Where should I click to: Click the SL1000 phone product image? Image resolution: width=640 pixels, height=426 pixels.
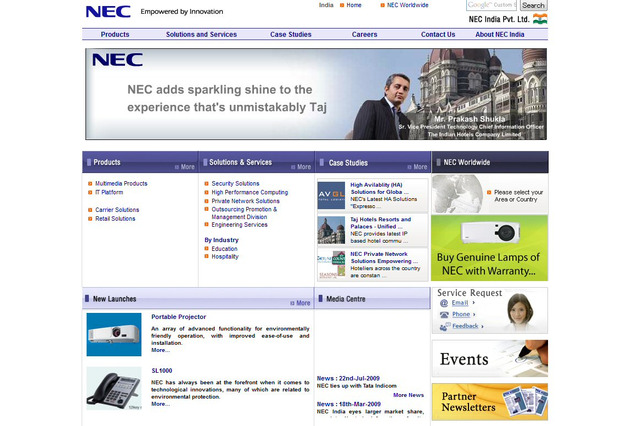click(x=113, y=388)
